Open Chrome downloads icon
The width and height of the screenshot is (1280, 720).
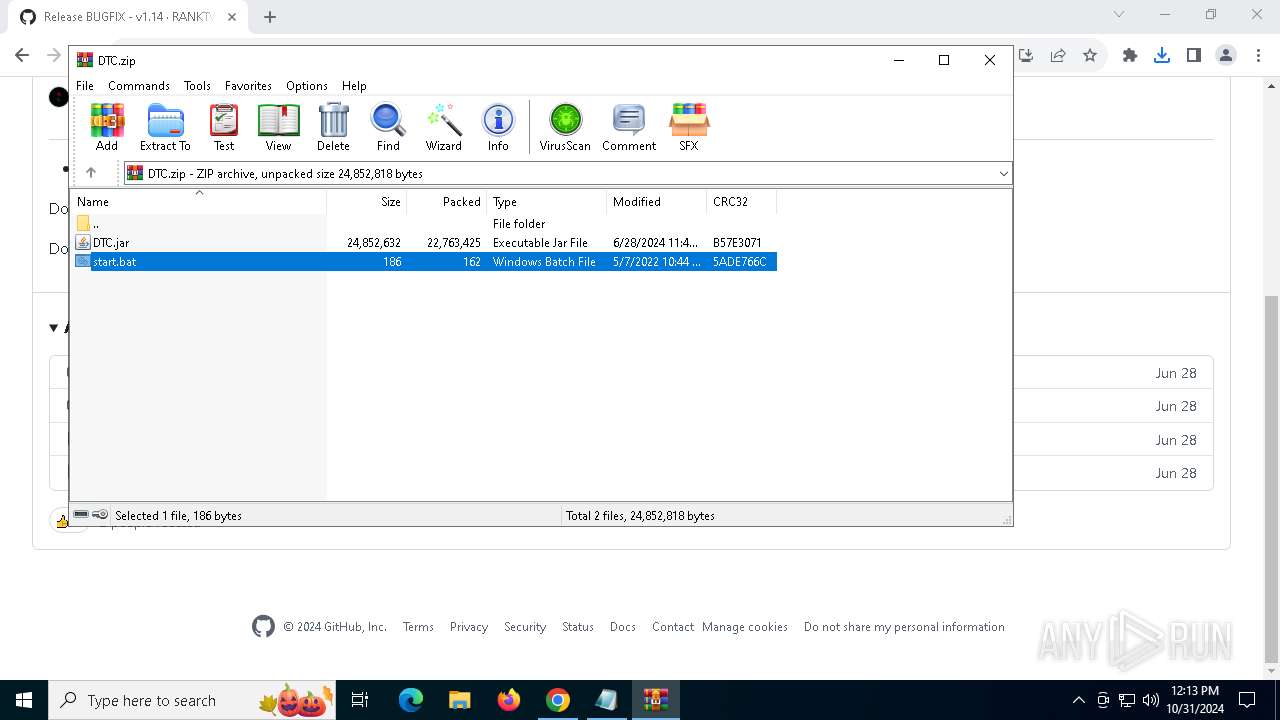point(1162,55)
